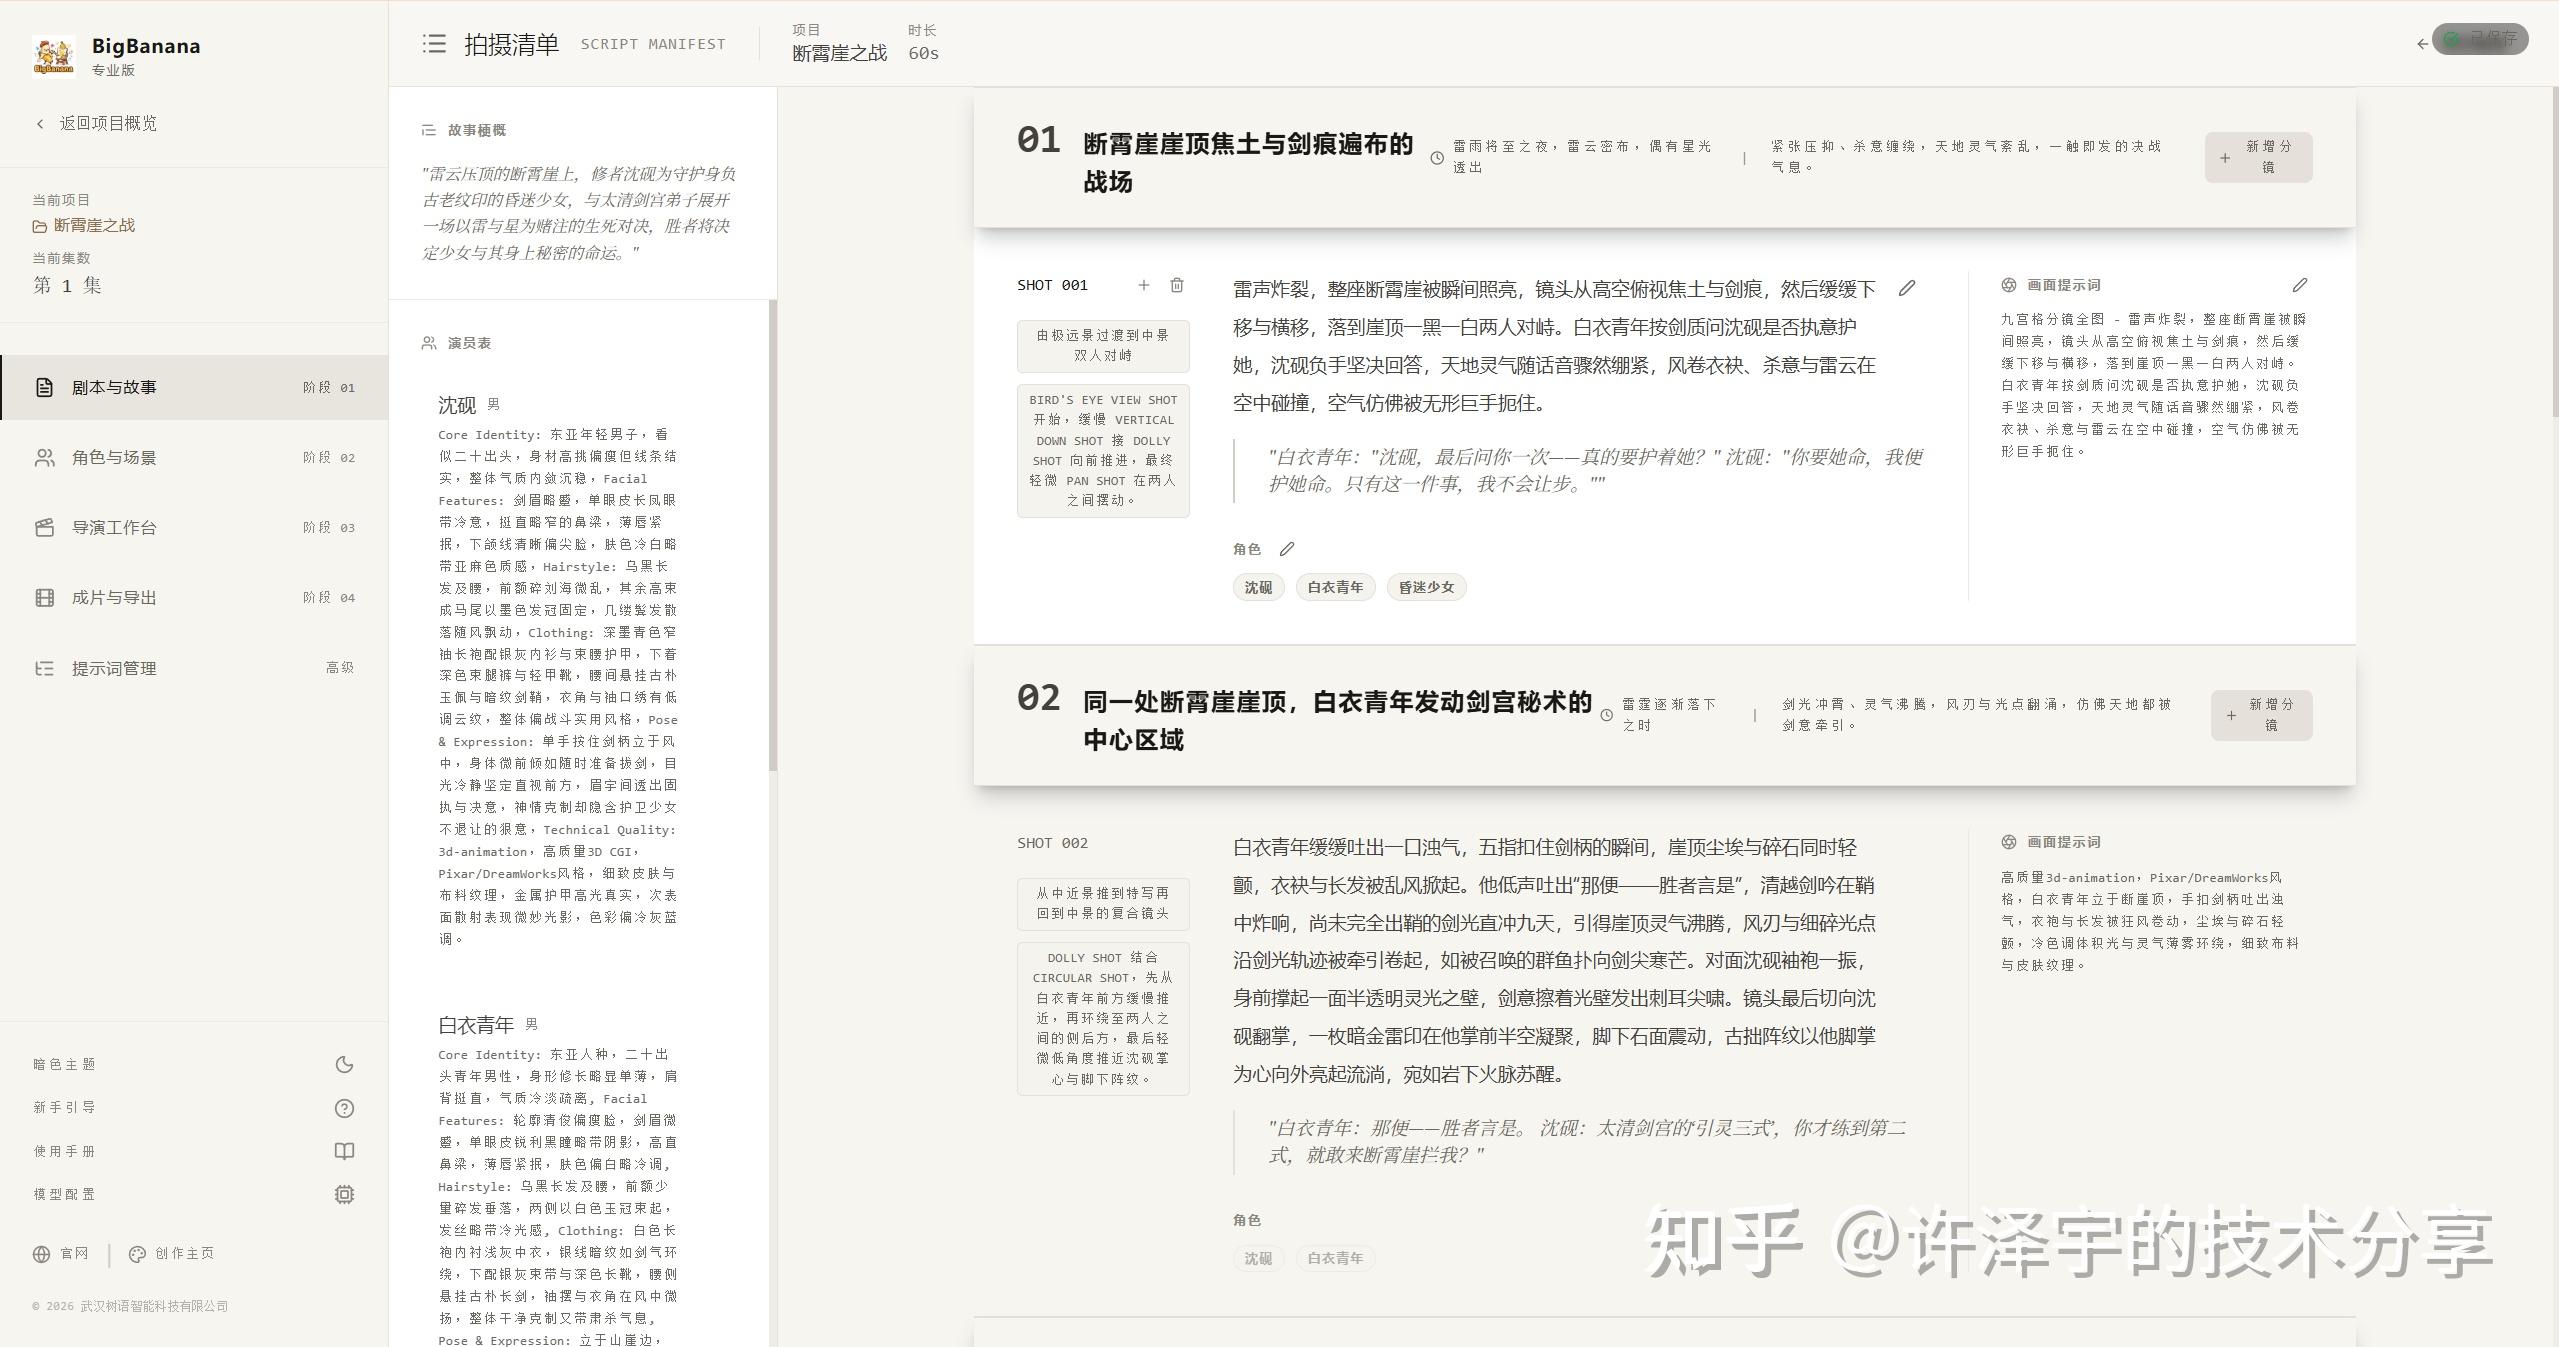Click the clock icon in scene 02 header
The height and width of the screenshot is (1347, 2559).
[x=1607, y=715]
